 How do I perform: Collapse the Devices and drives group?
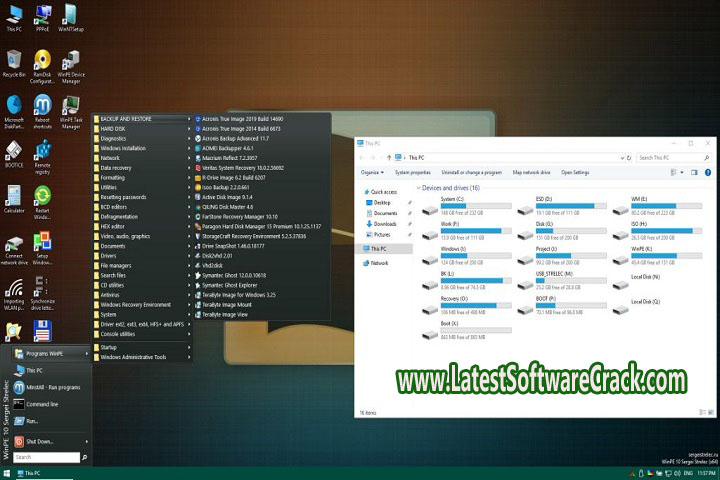point(418,187)
